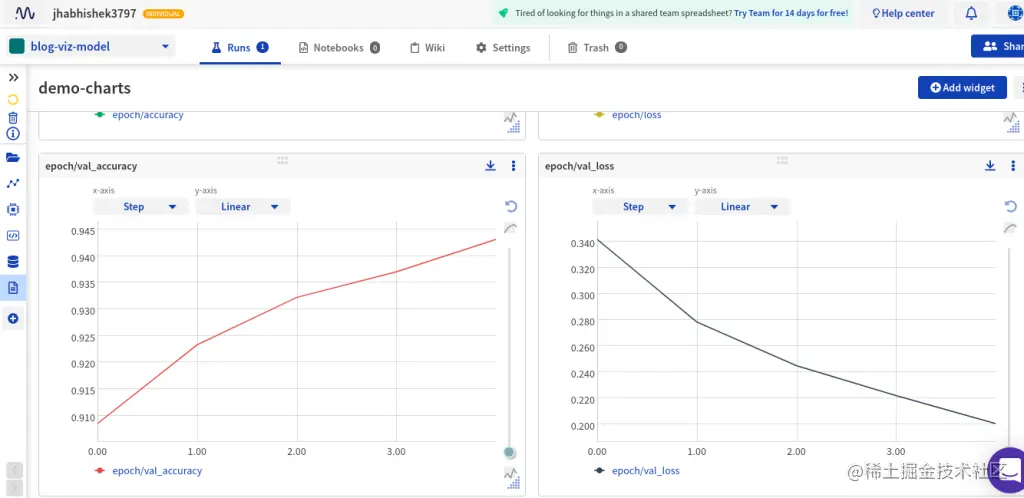The width and height of the screenshot is (1024, 498).
Task: Click the previous arrow at sidebar bottom
Action: [x=15, y=470]
